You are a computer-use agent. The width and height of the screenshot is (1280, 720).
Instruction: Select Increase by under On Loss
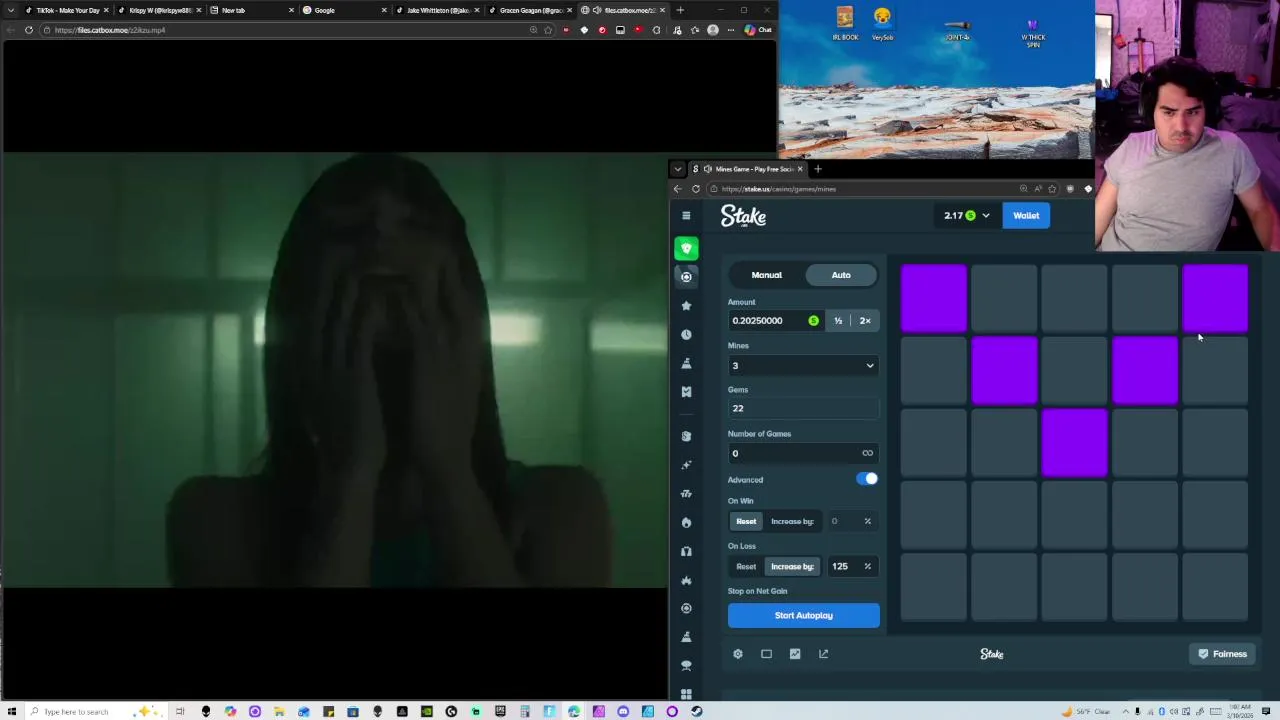pos(792,566)
